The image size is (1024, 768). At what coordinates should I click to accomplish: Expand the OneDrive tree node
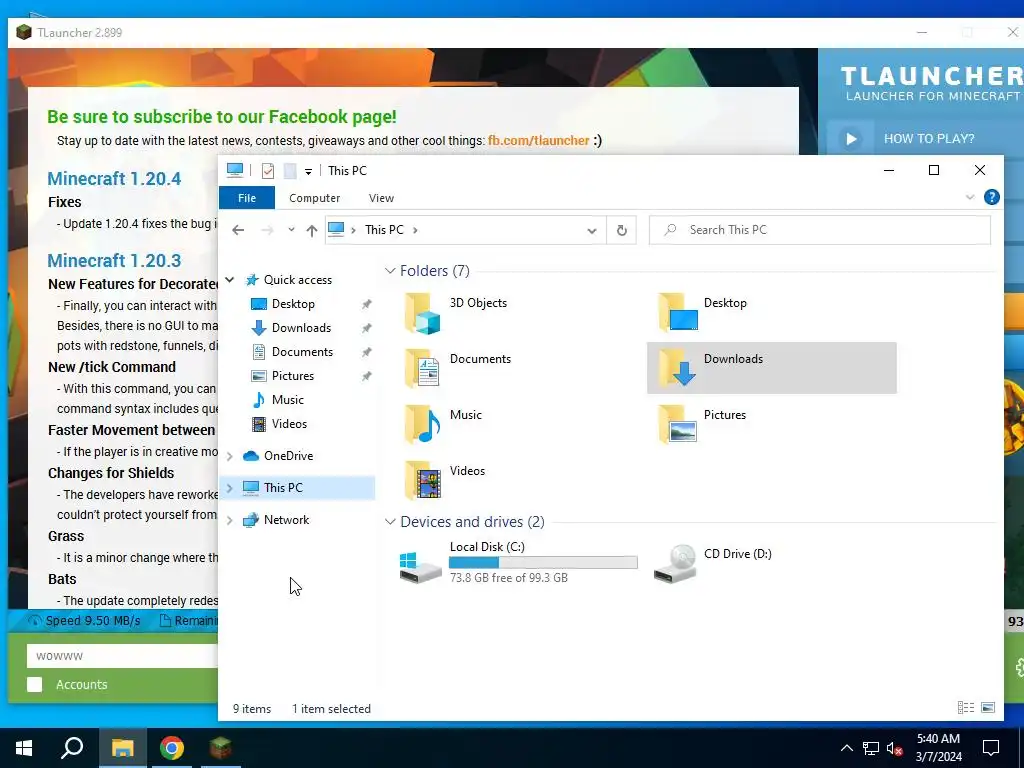click(x=230, y=456)
